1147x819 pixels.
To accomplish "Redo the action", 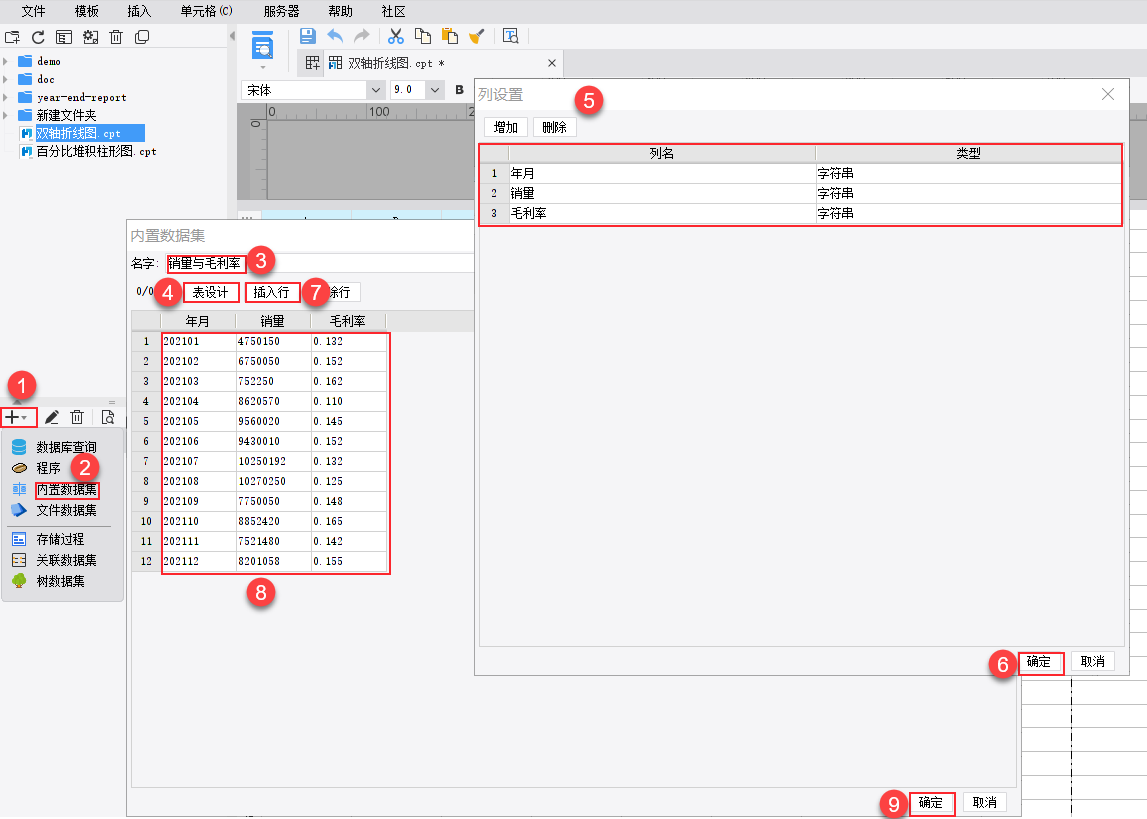I will point(361,36).
